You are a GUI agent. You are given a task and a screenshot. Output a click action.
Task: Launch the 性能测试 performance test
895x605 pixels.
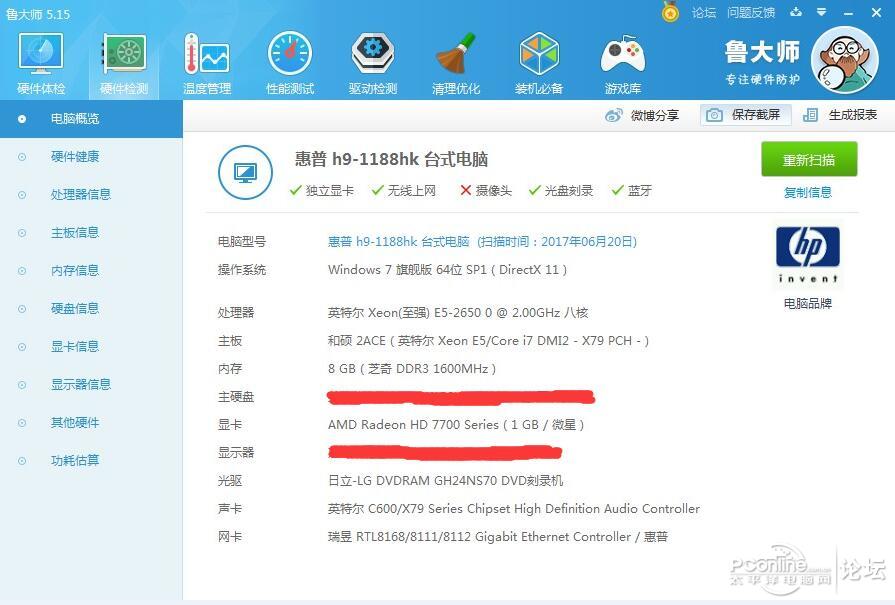tap(290, 64)
